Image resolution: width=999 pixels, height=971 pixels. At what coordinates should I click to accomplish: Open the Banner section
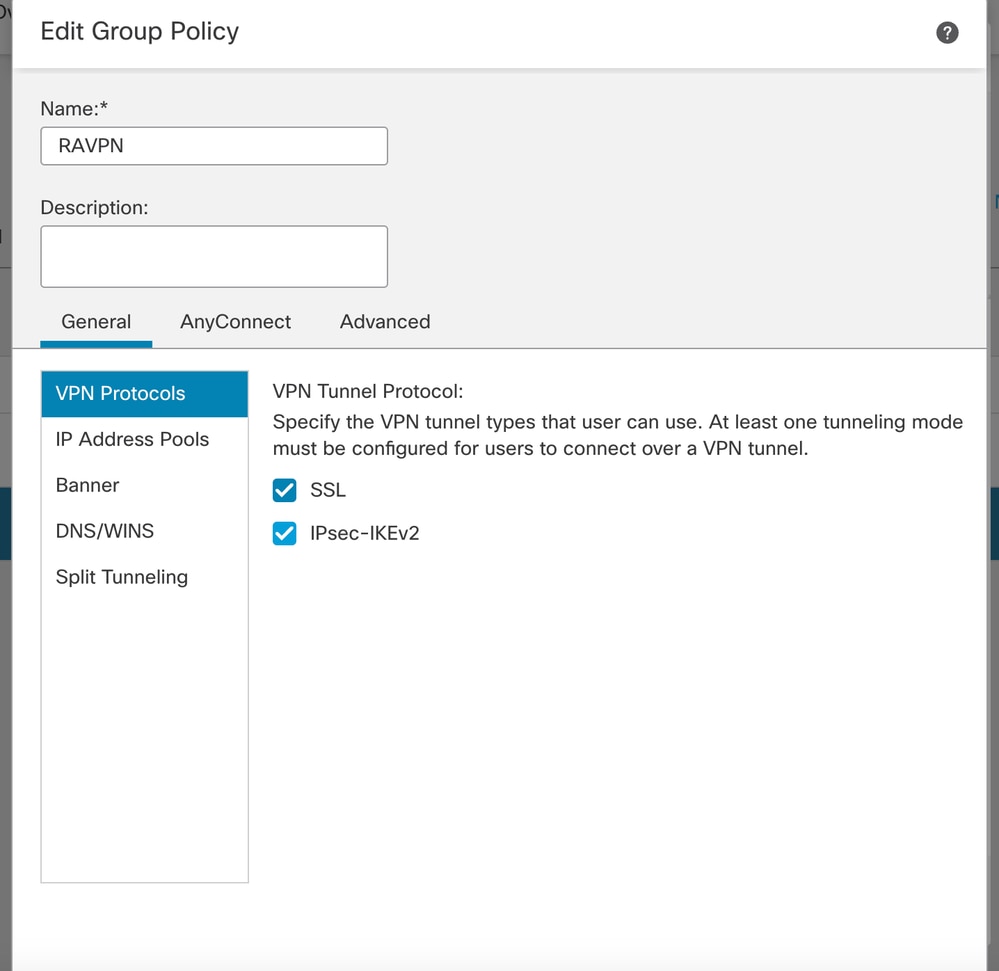[145, 486]
